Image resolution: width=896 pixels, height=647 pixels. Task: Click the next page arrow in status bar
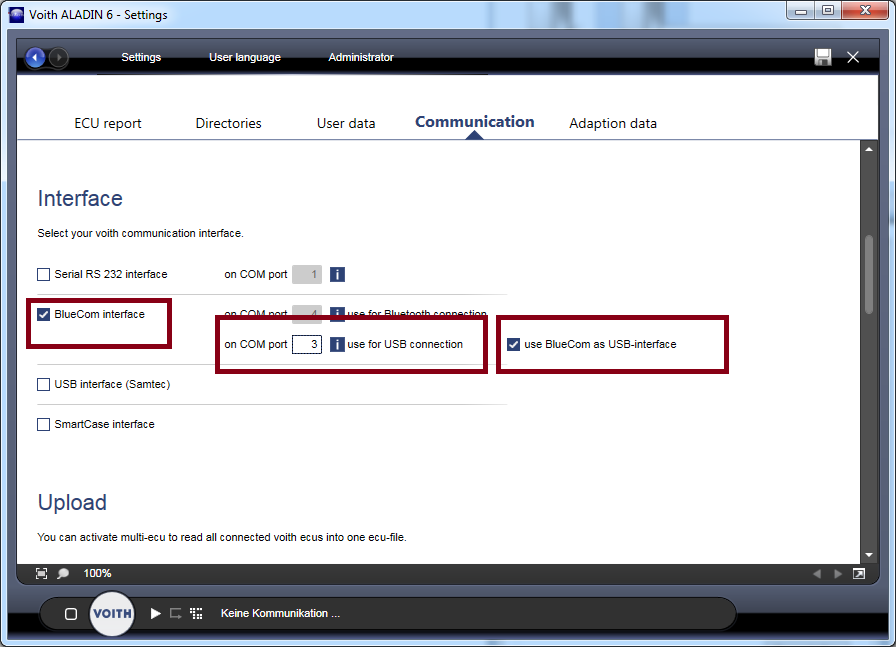click(x=838, y=574)
